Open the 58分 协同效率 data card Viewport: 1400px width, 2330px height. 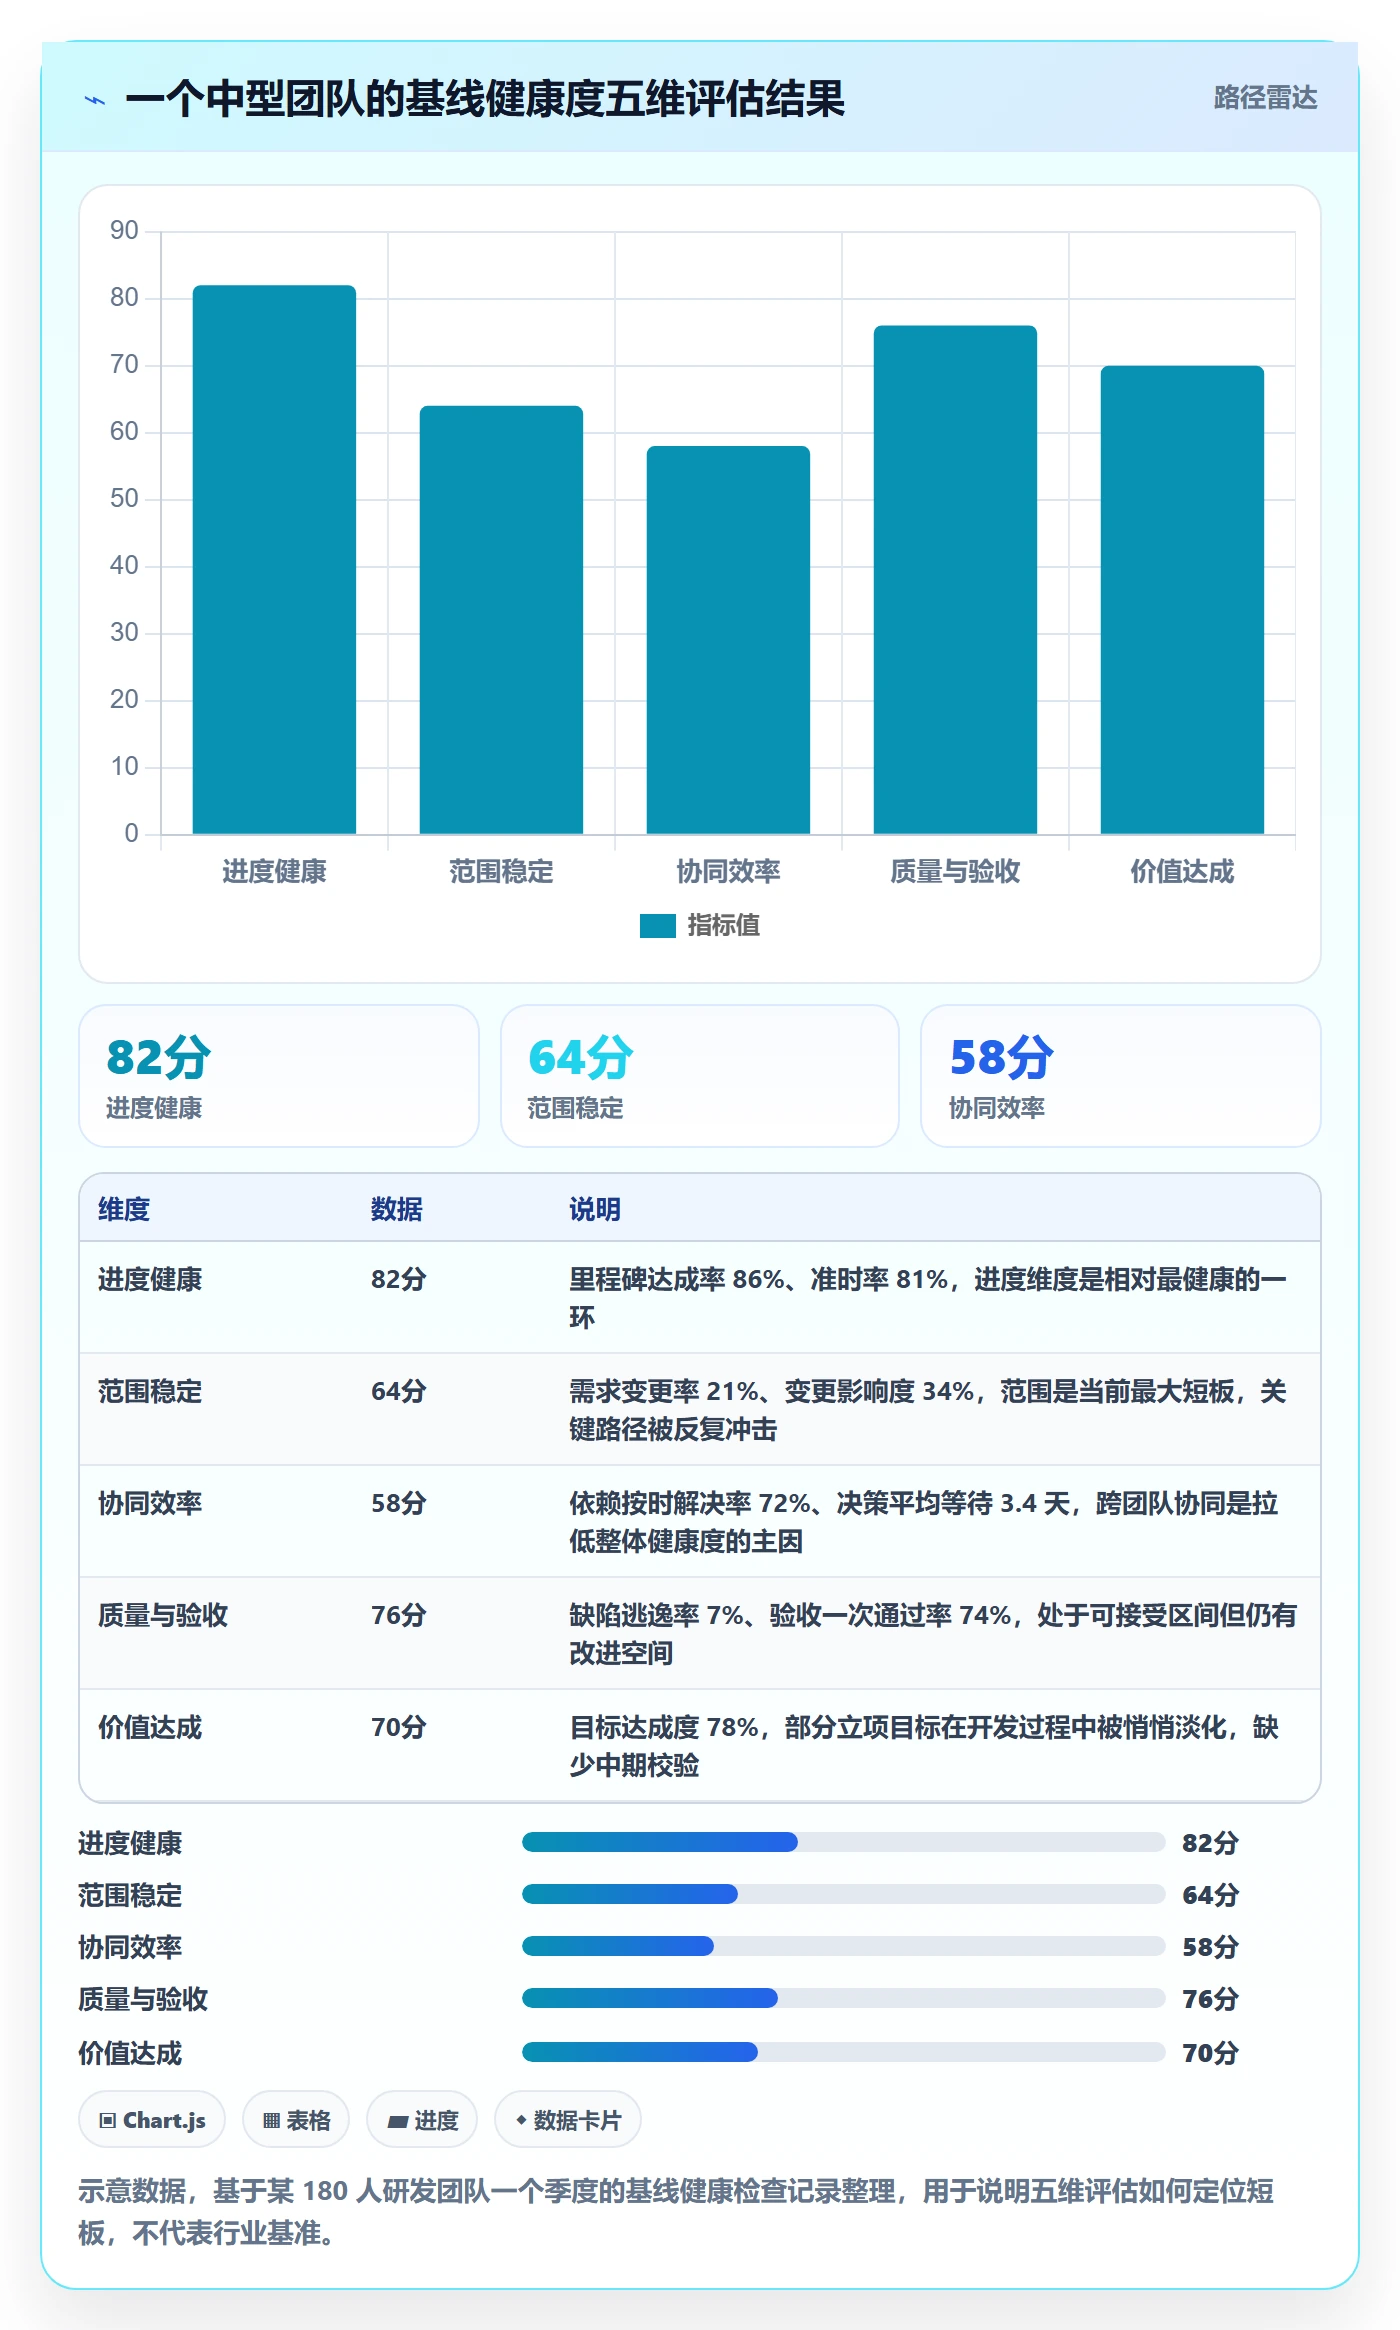click(1121, 1076)
